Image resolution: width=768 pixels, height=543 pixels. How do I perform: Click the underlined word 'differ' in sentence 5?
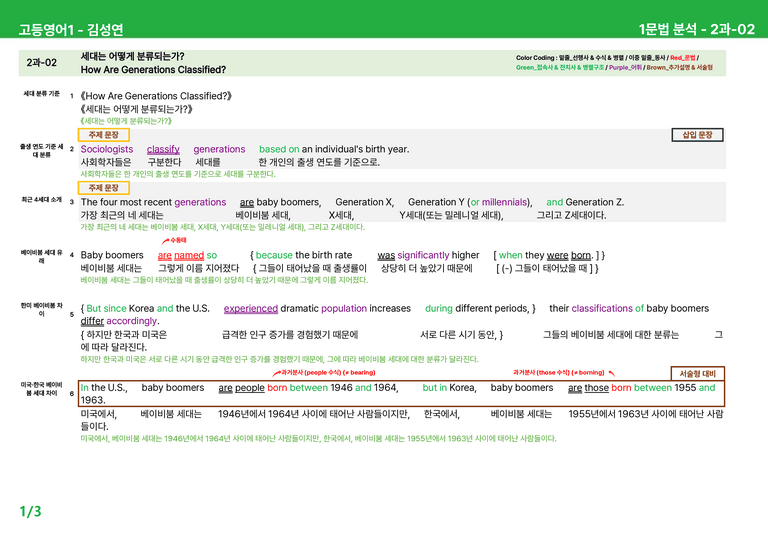pos(92,321)
